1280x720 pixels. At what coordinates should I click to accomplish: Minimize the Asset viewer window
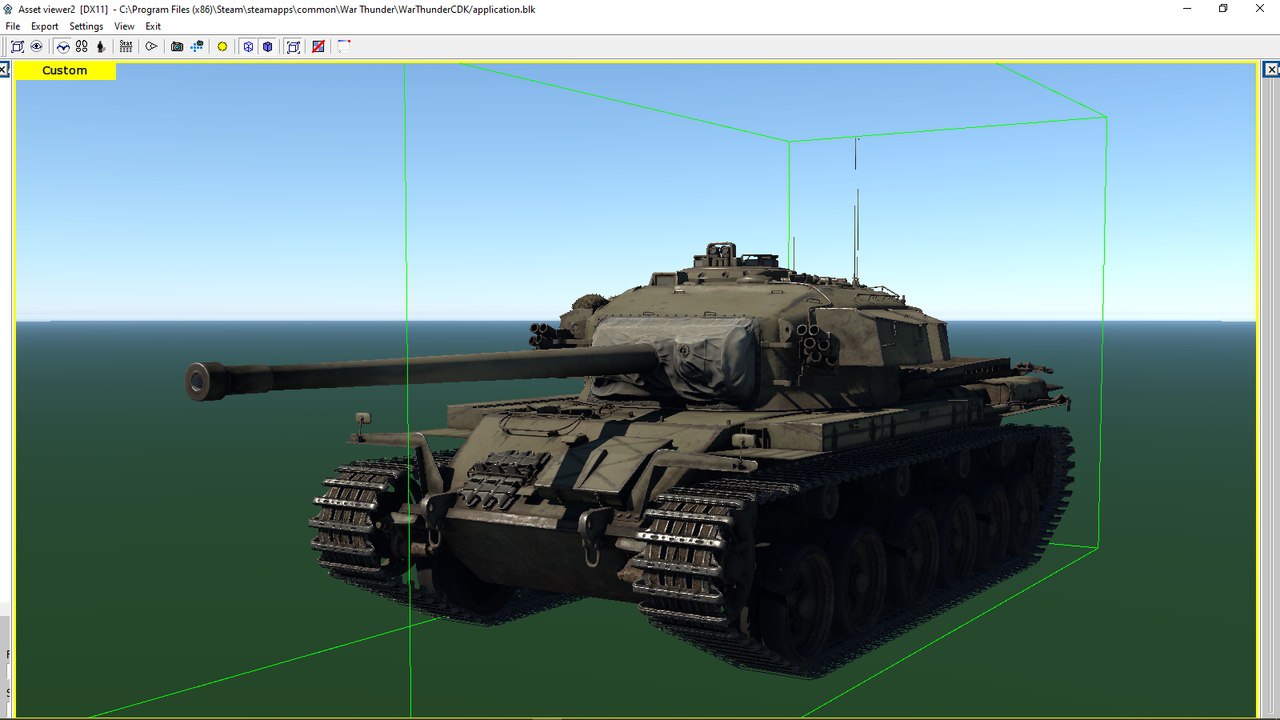[x=1187, y=8]
